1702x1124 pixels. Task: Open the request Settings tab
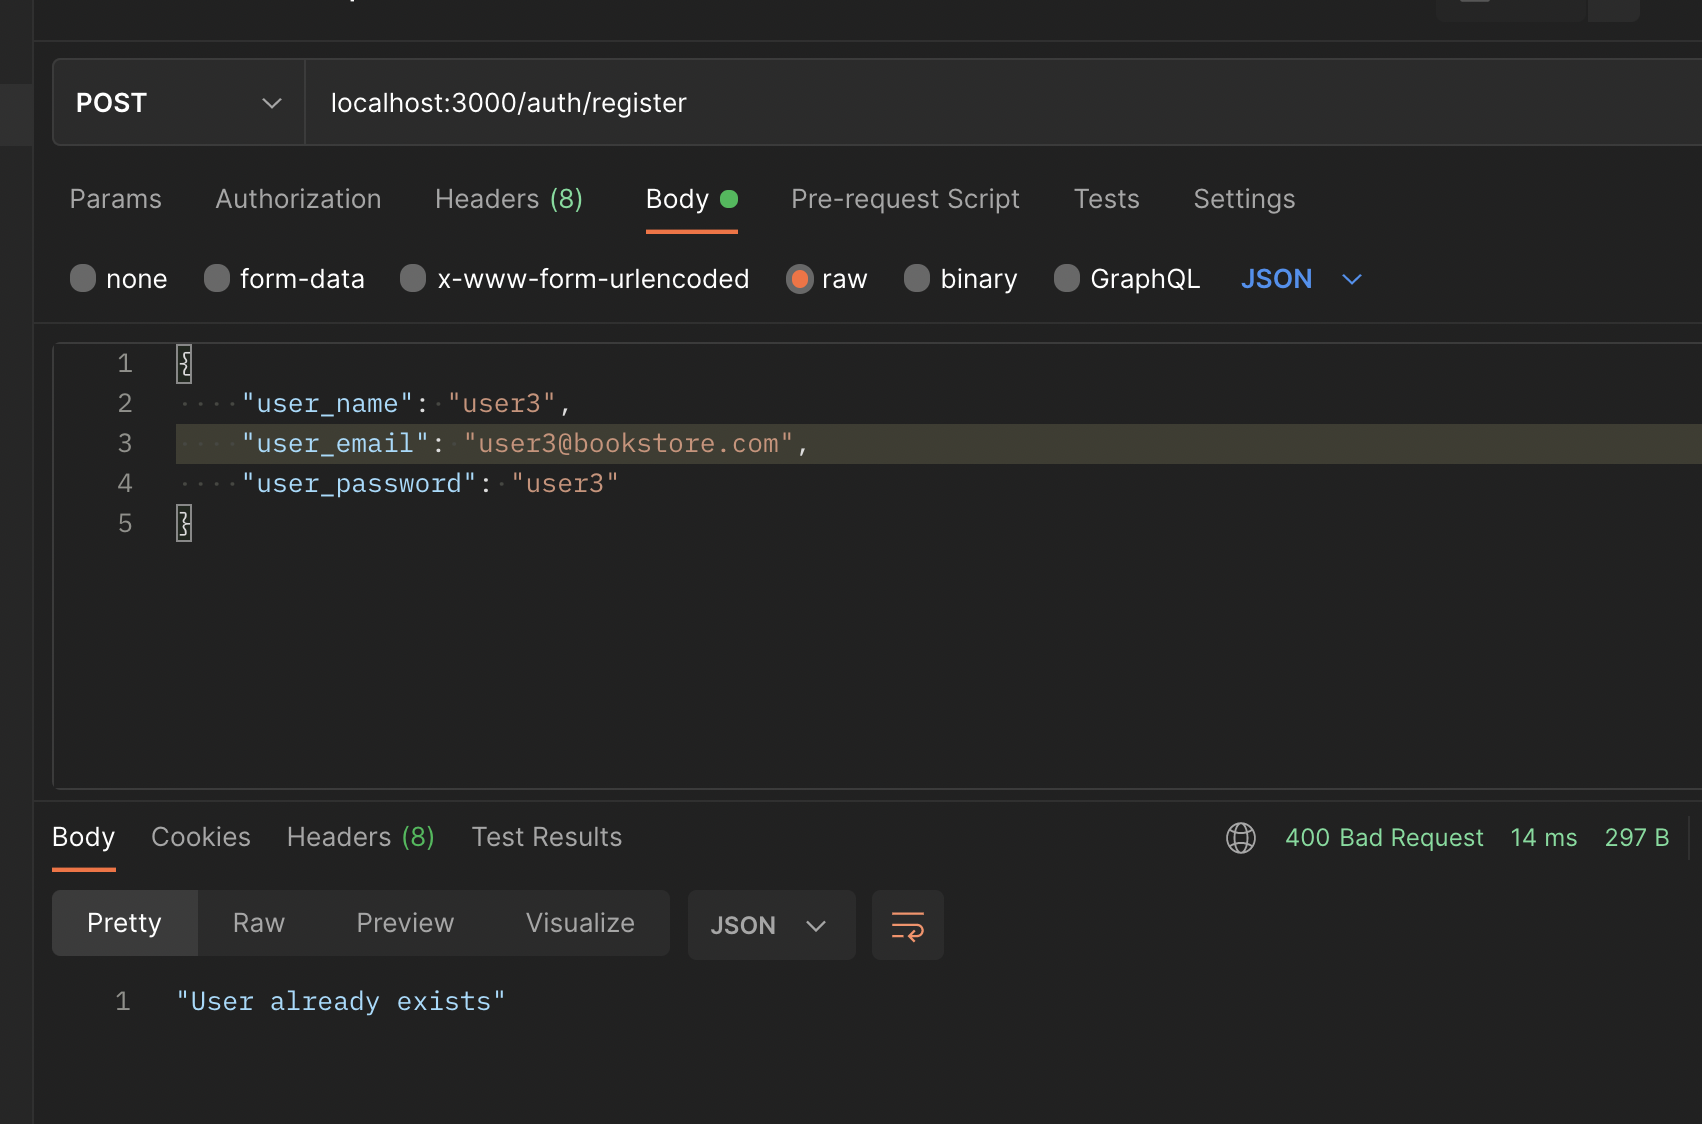pyautogui.click(x=1244, y=199)
